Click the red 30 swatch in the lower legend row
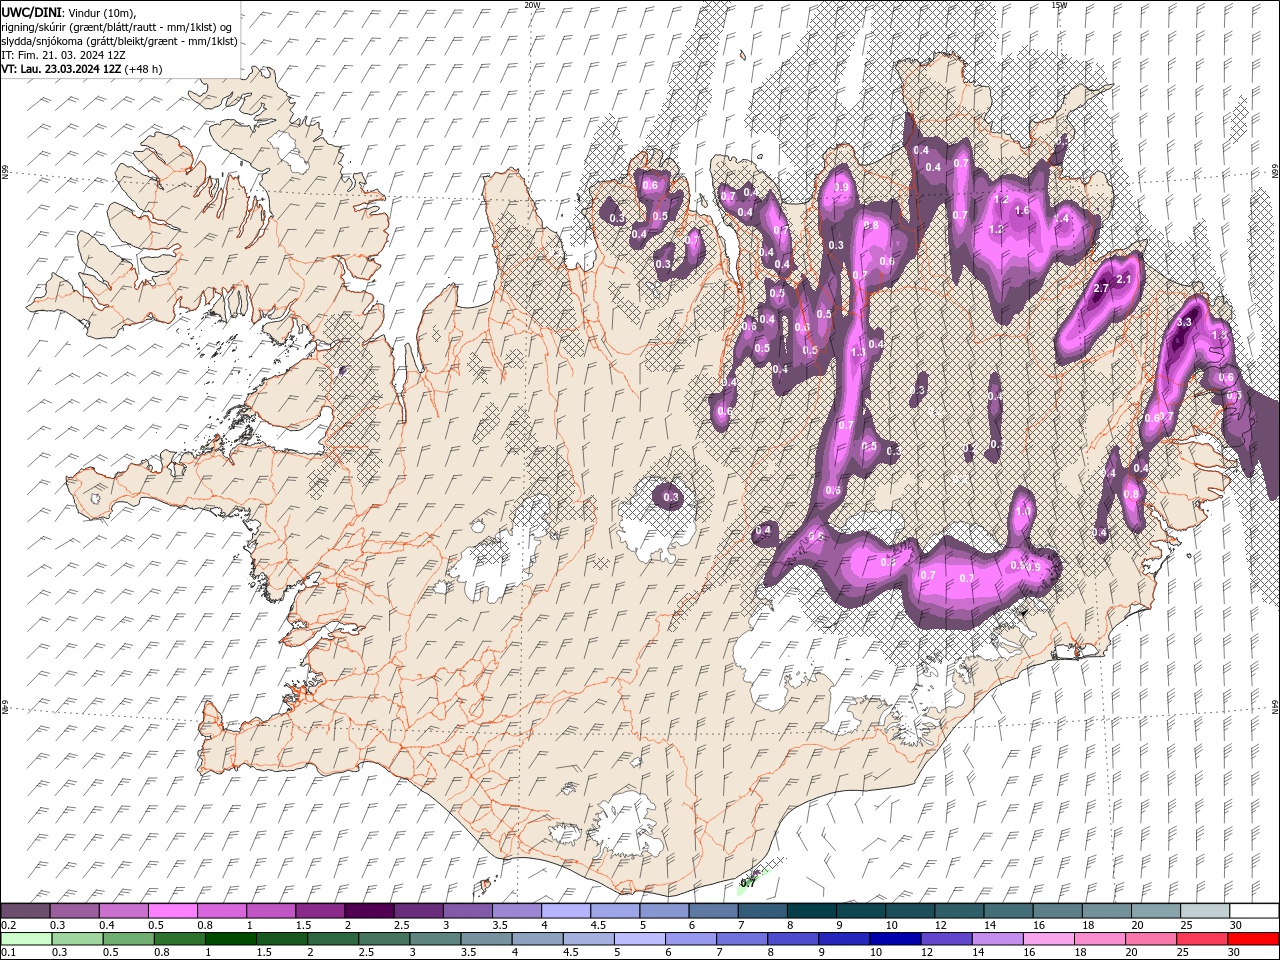1280x960 pixels. pos(1252,939)
